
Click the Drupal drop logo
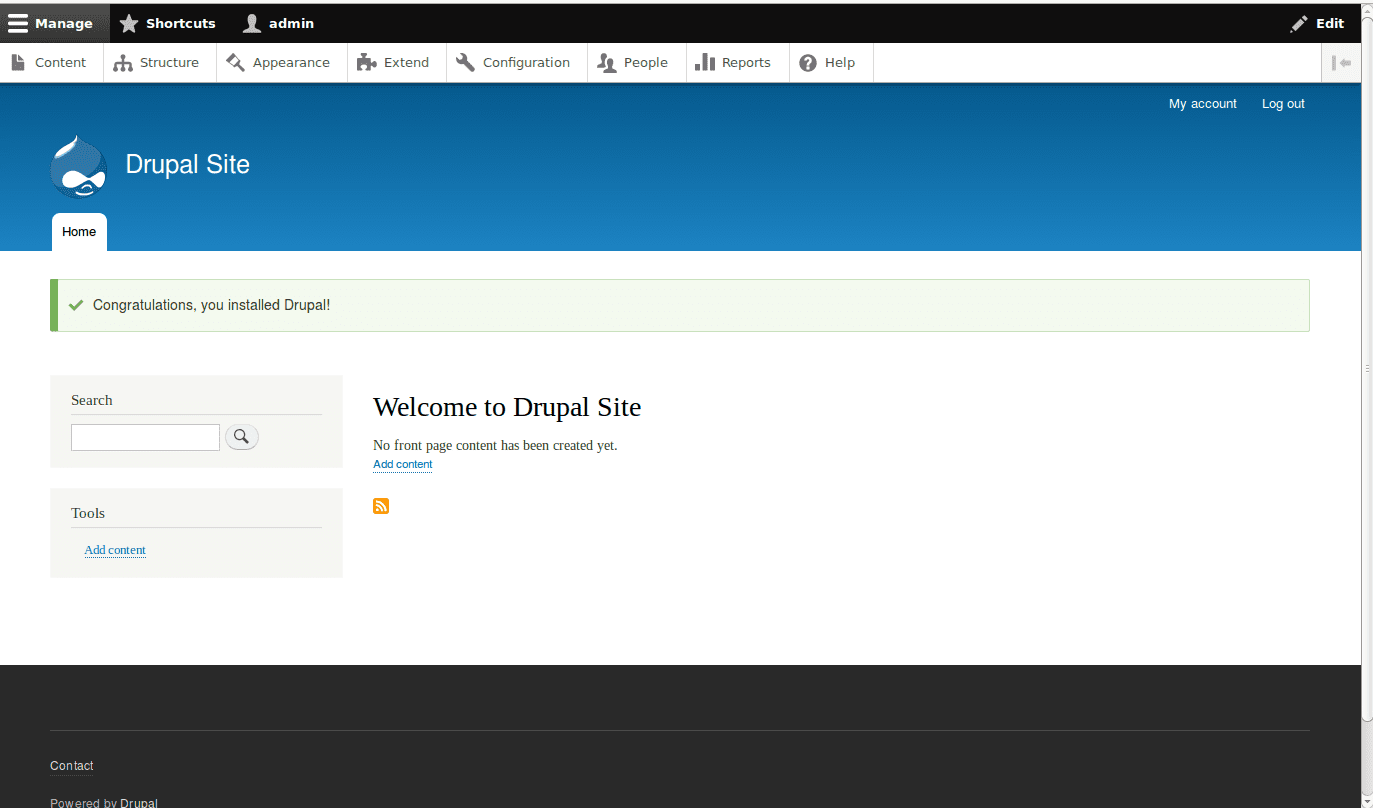(78, 165)
